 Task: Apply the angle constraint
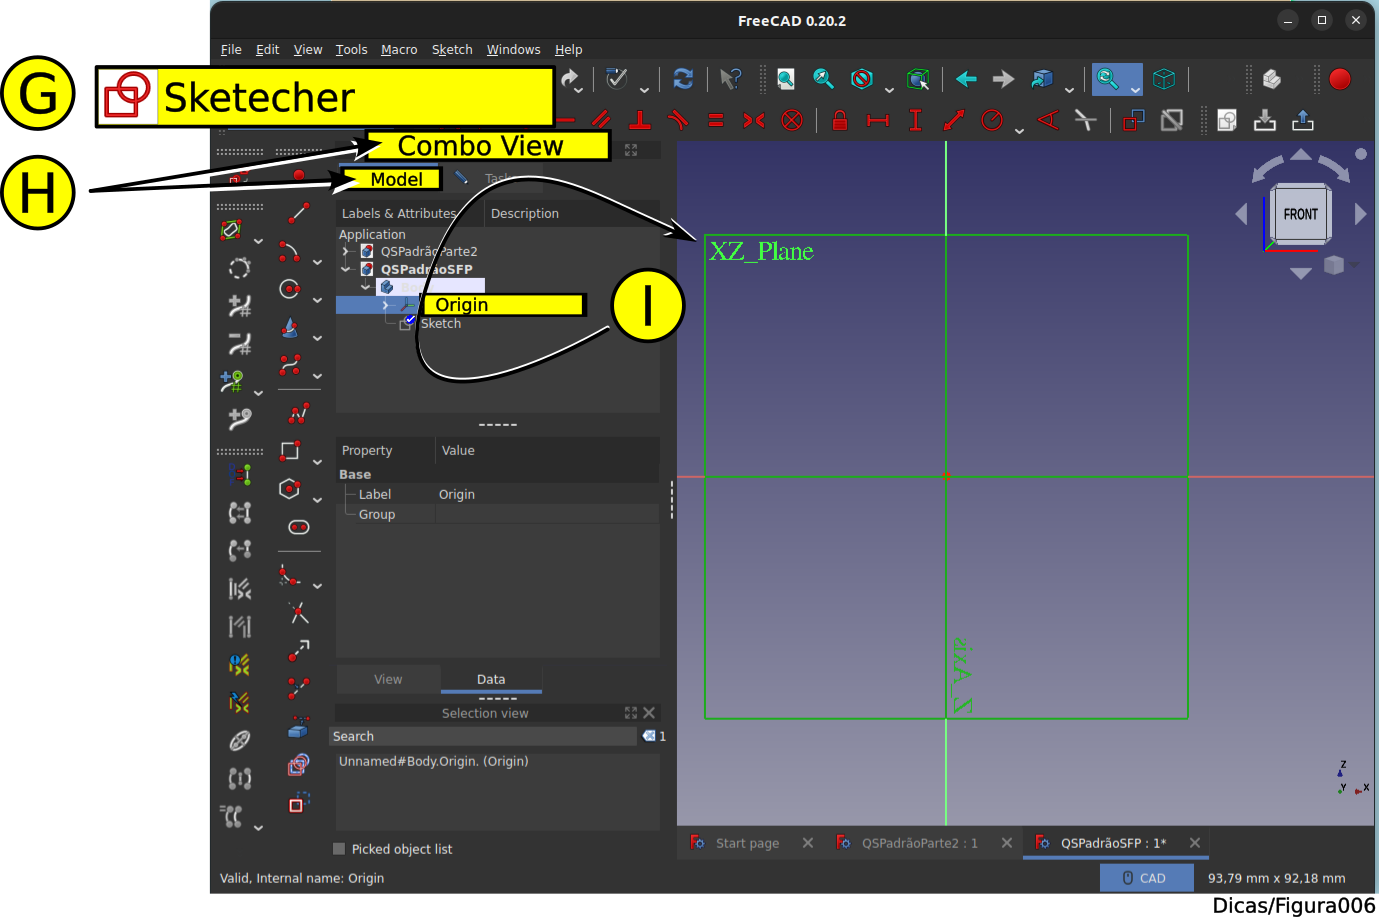(x=1048, y=120)
